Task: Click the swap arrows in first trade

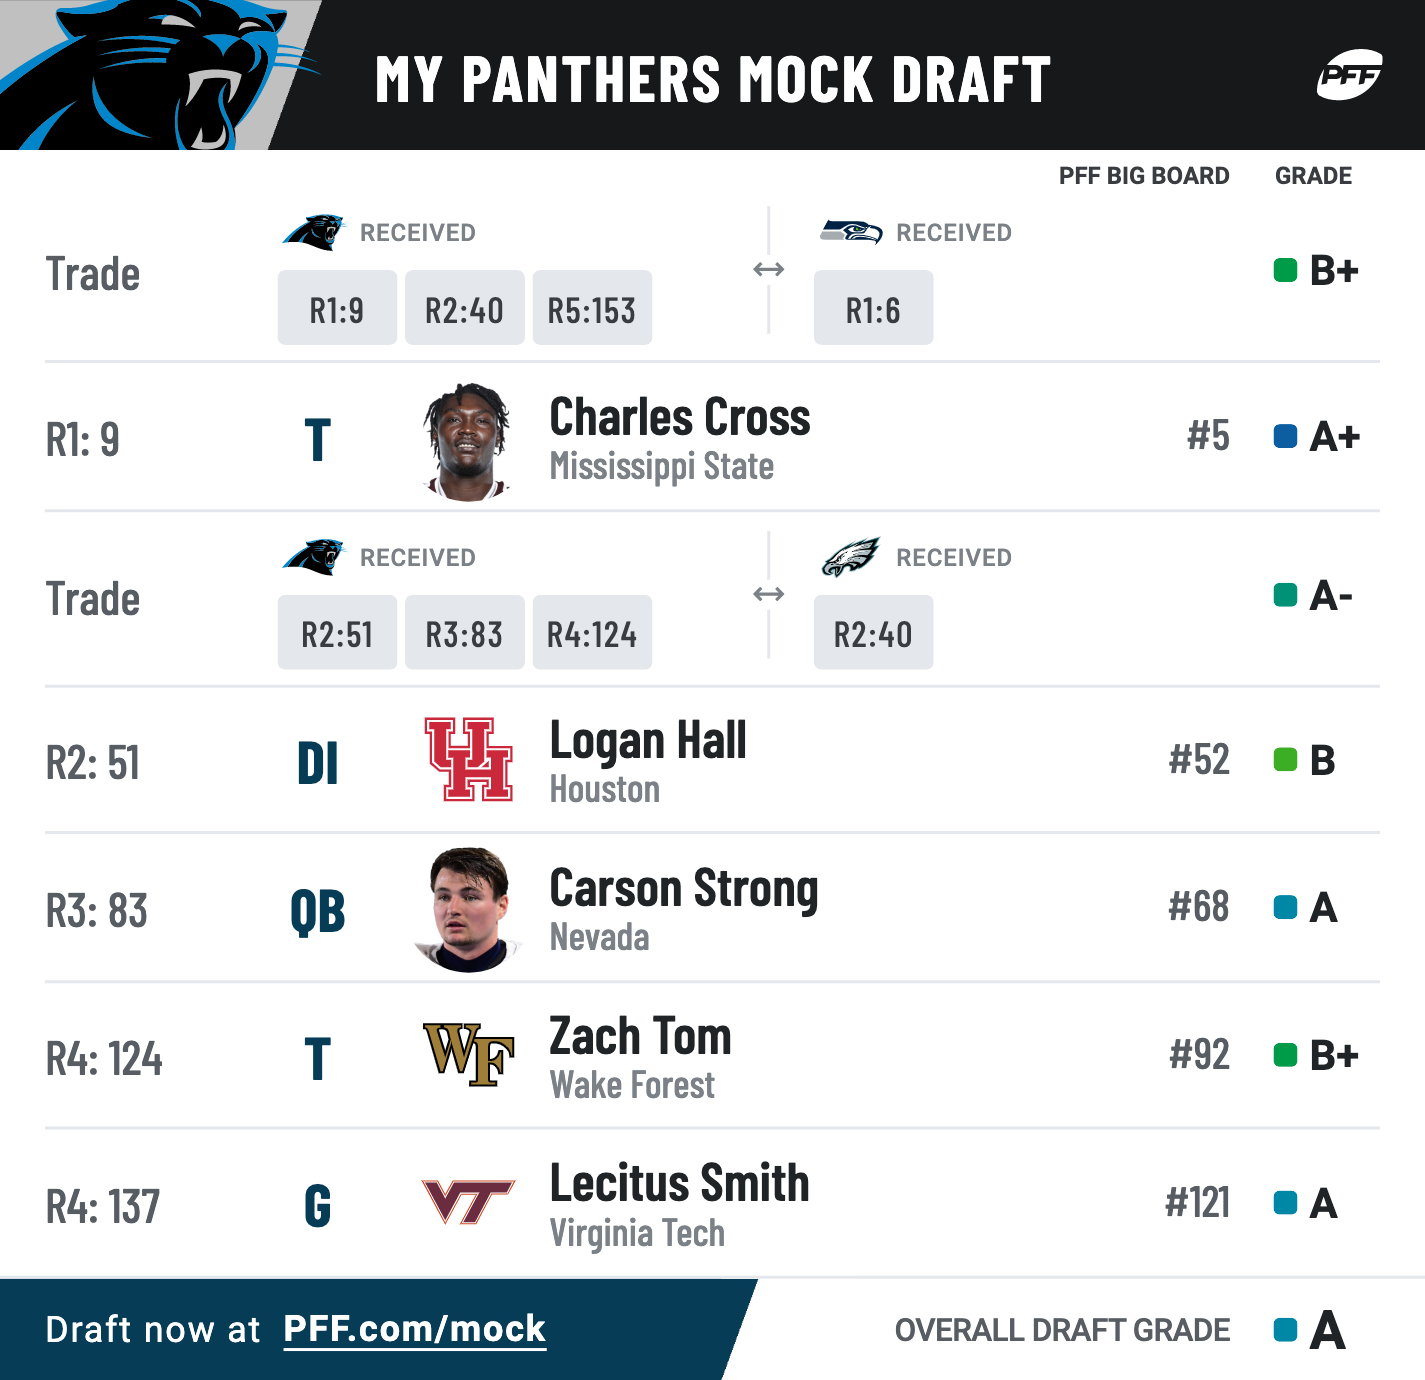Action: tap(768, 269)
